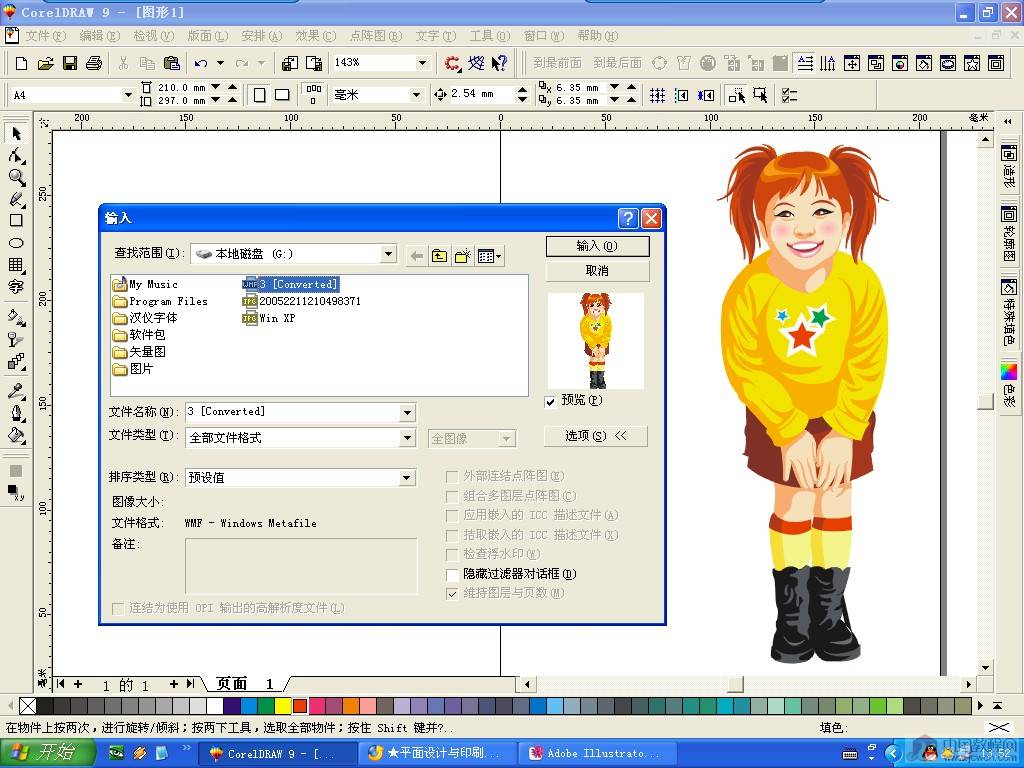Toggle apply embedded ICC profile checkbox
1024x768 pixels.
[451, 516]
